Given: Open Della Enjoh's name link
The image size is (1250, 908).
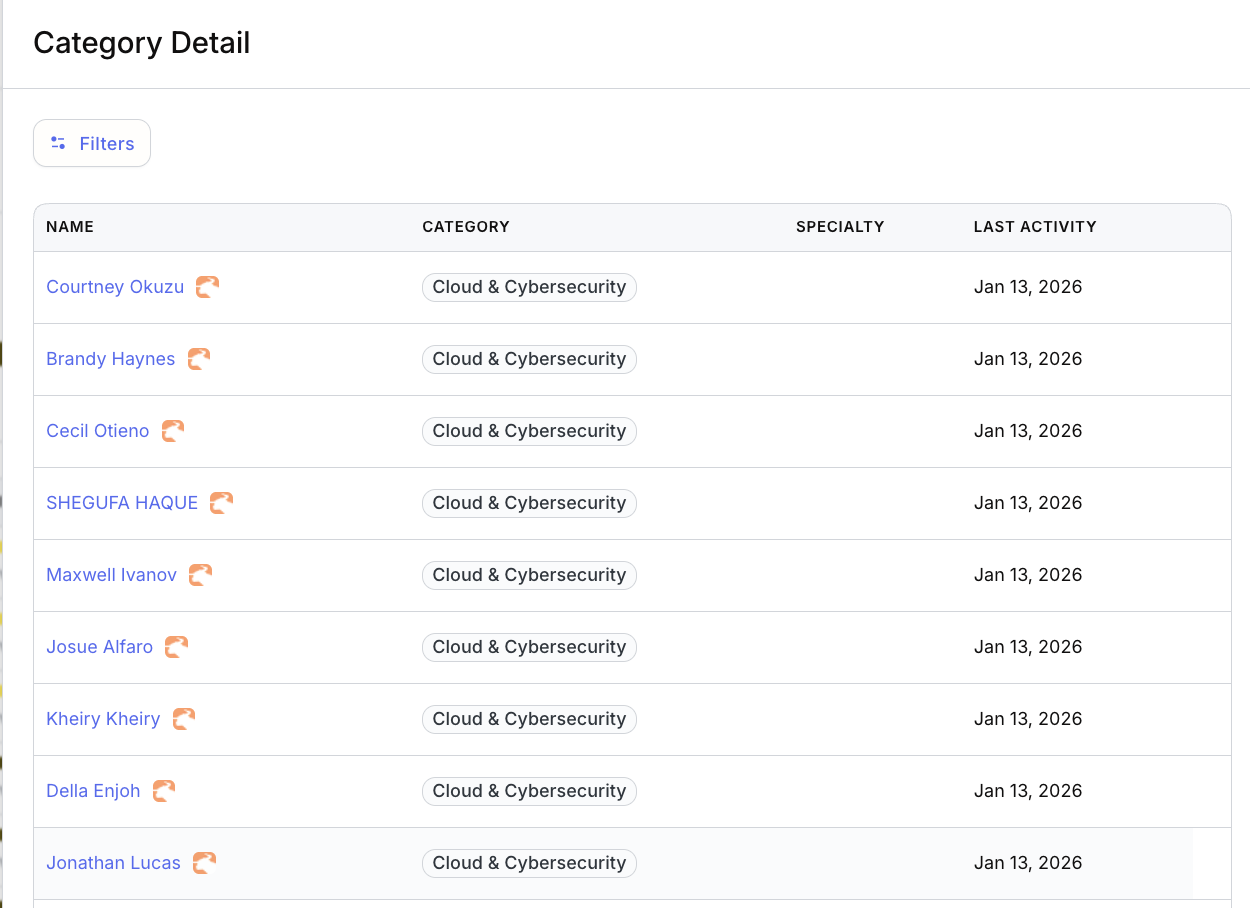Looking at the screenshot, I should [x=93, y=791].
